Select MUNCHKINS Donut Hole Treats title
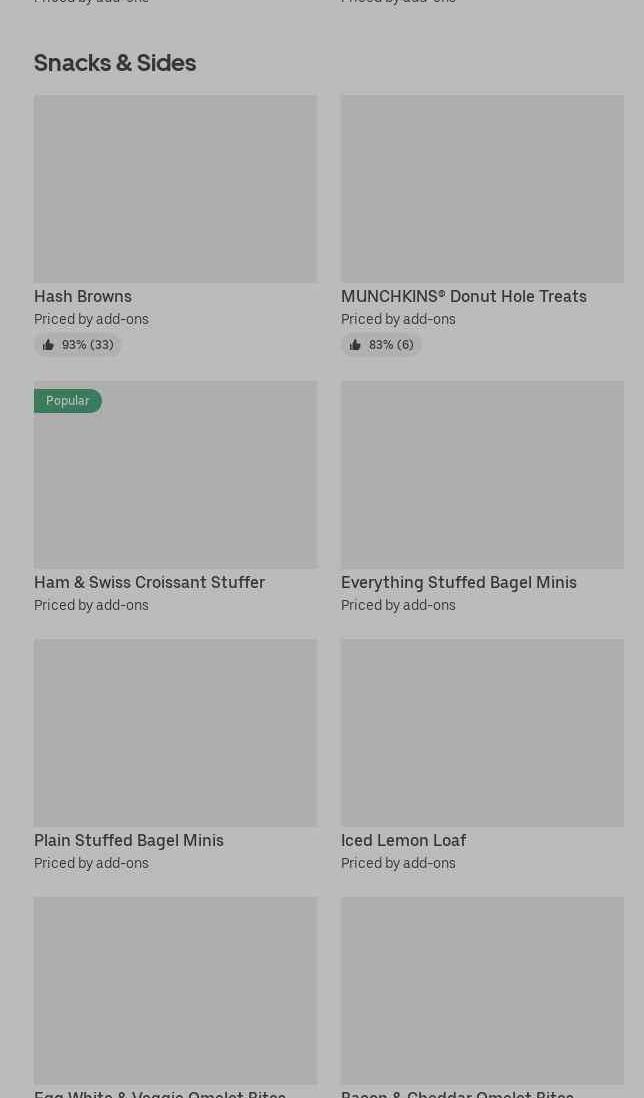Screen dimensions: 644x1098 click(x=463, y=296)
